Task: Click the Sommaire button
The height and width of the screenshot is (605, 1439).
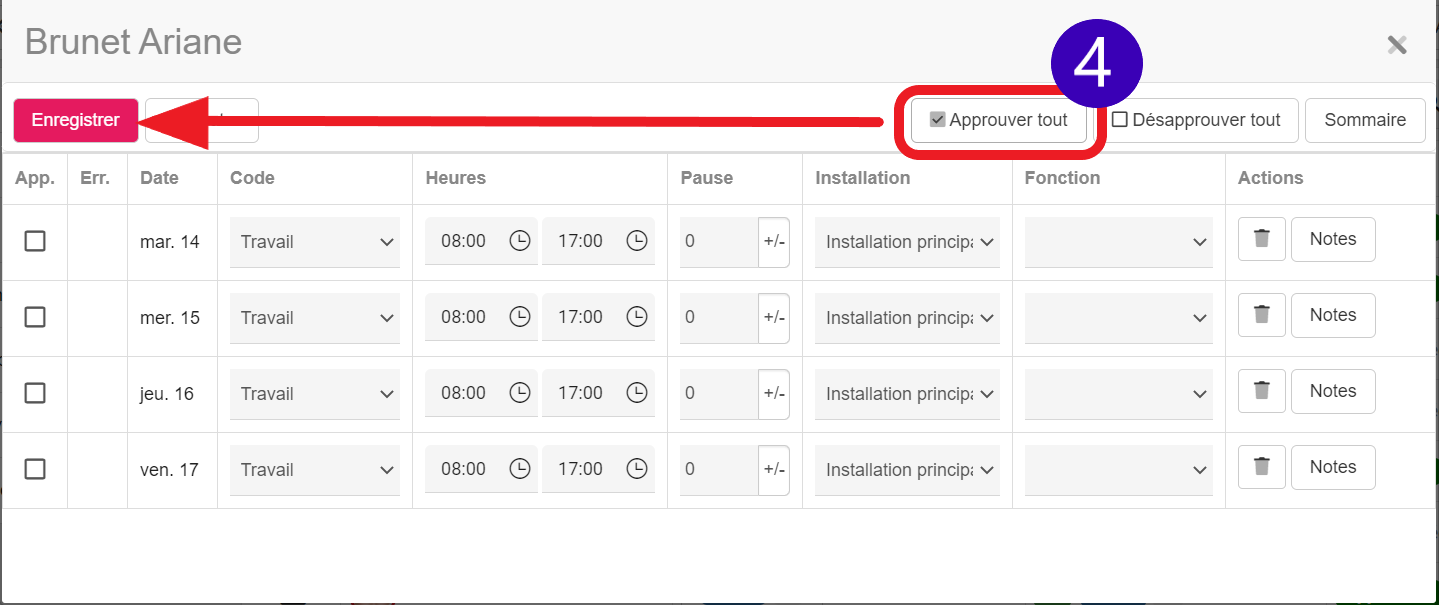Action: pos(1364,120)
